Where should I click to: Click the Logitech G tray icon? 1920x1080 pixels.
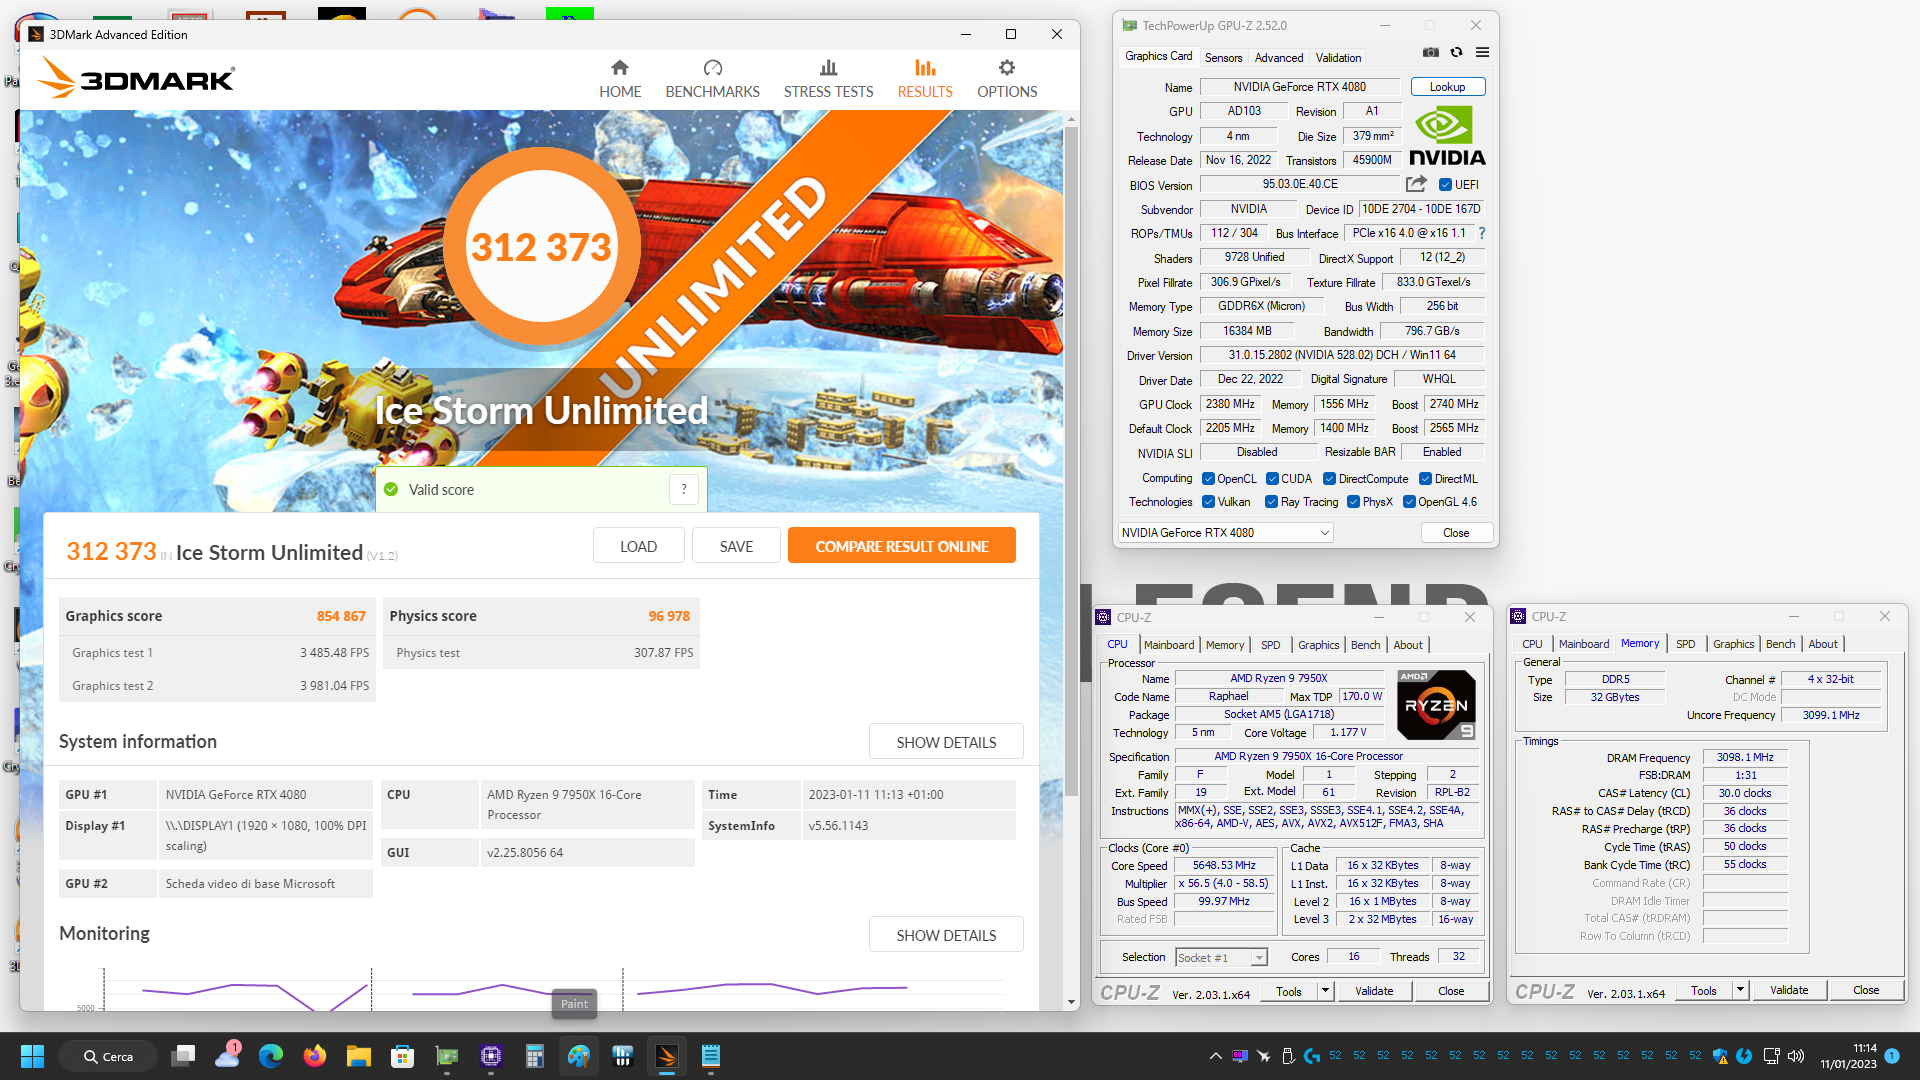pos(1312,1056)
